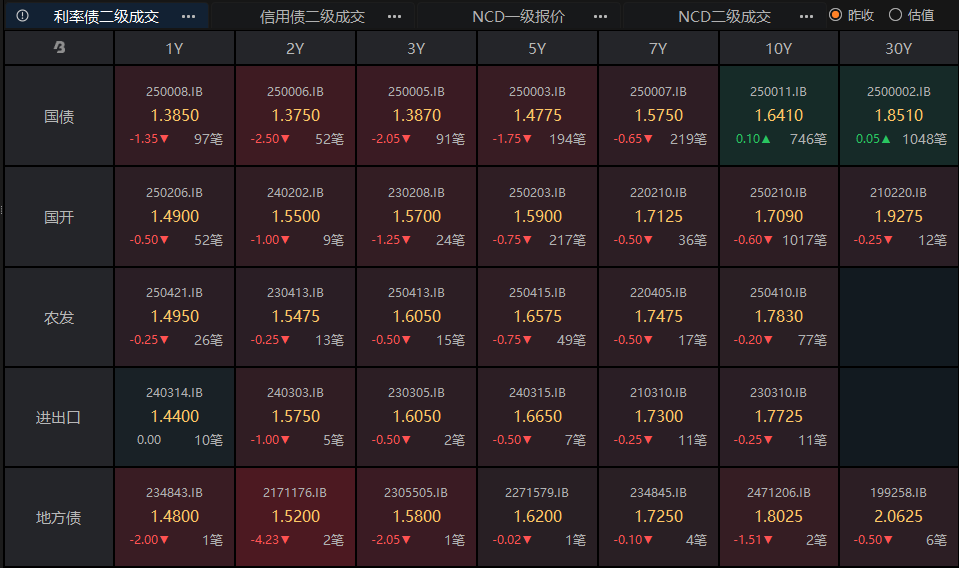Click the 1Y column header
Screen dimensions: 959x568
tap(174, 48)
